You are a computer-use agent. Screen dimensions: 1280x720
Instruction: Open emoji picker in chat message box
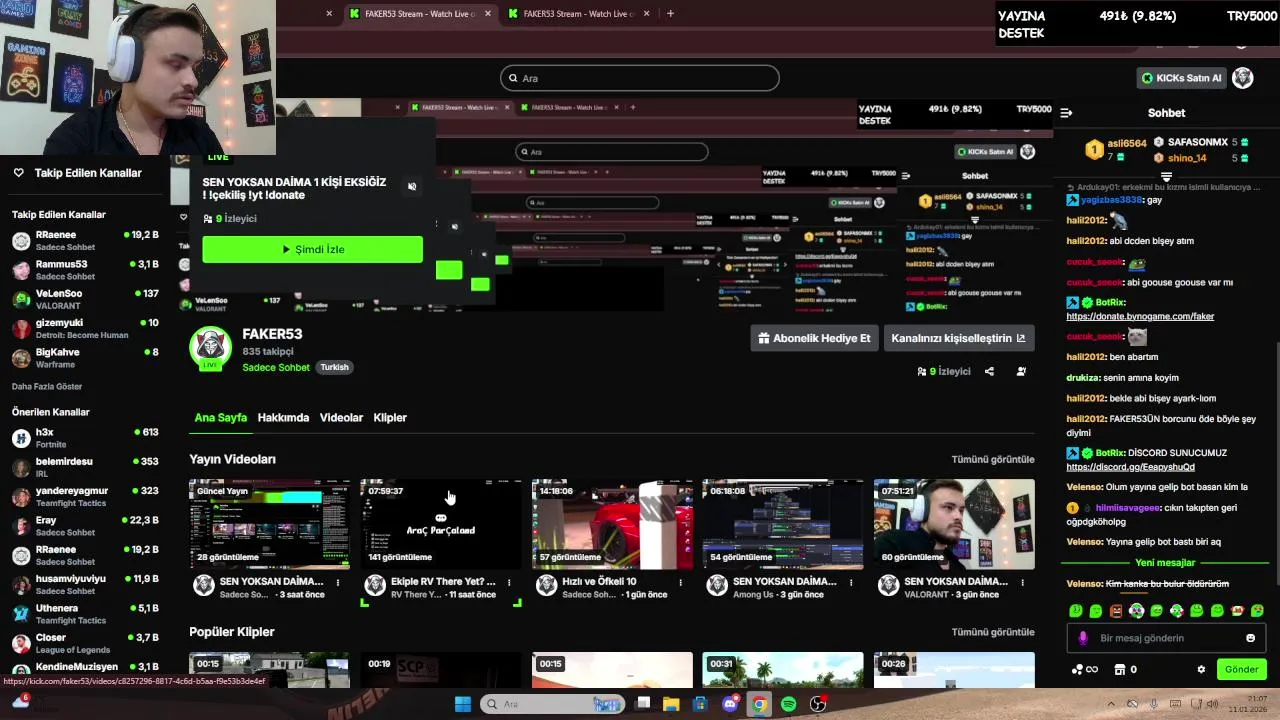[1250, 638]
